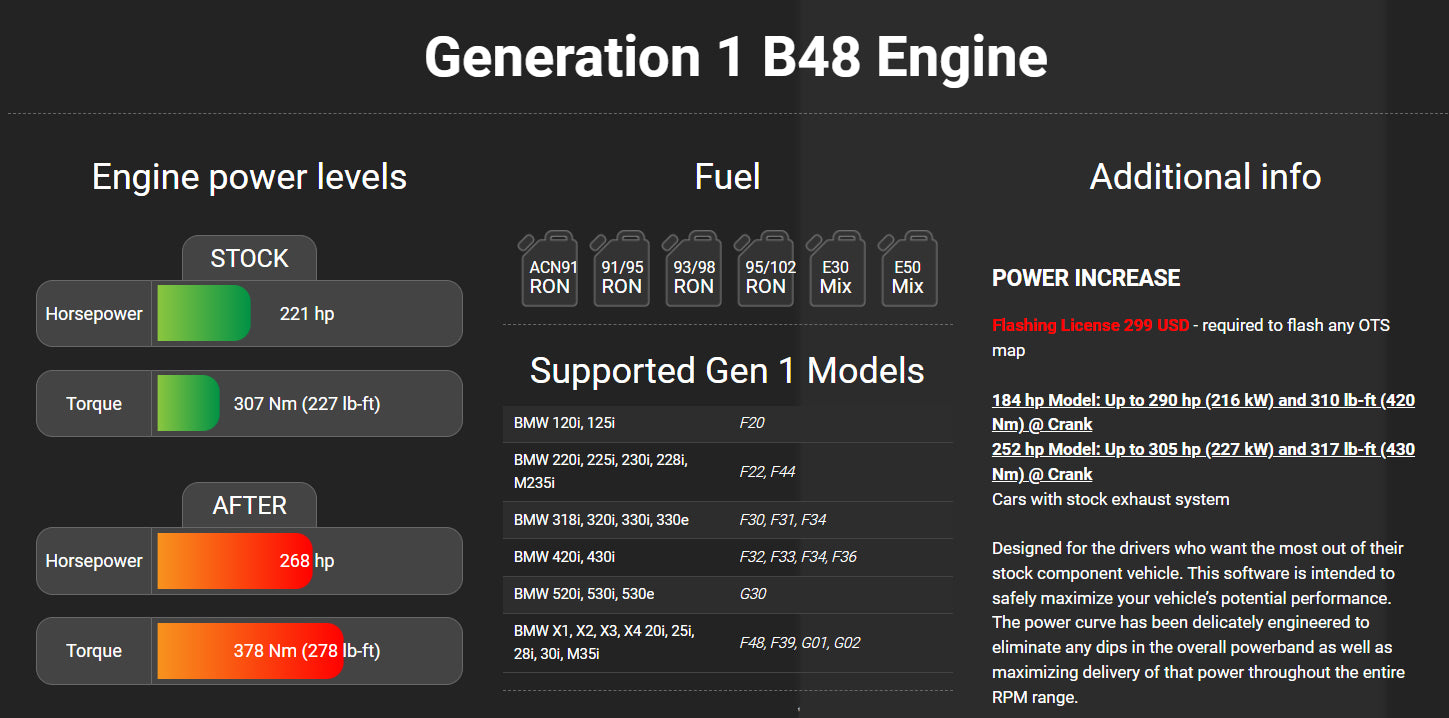Select the E30 Mix fuel canister

coord(836,268)
